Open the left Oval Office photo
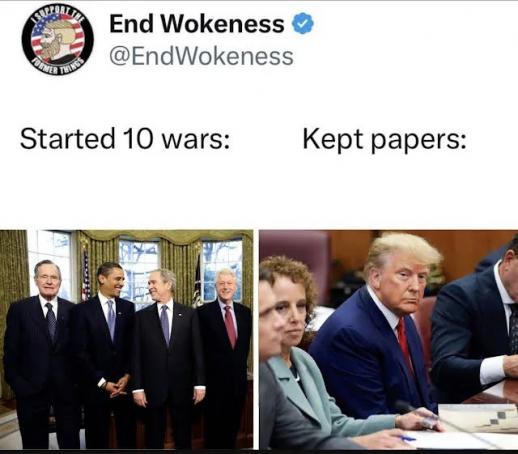The image size is (518, 454). [x=127, y=339]
